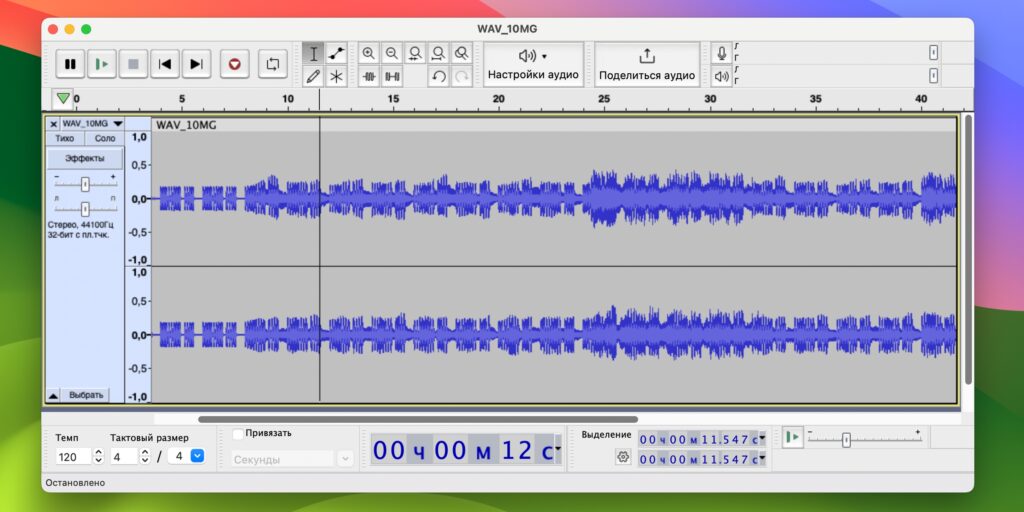Click the upper selection start time 00ч00м11.547с

(698, 439)
